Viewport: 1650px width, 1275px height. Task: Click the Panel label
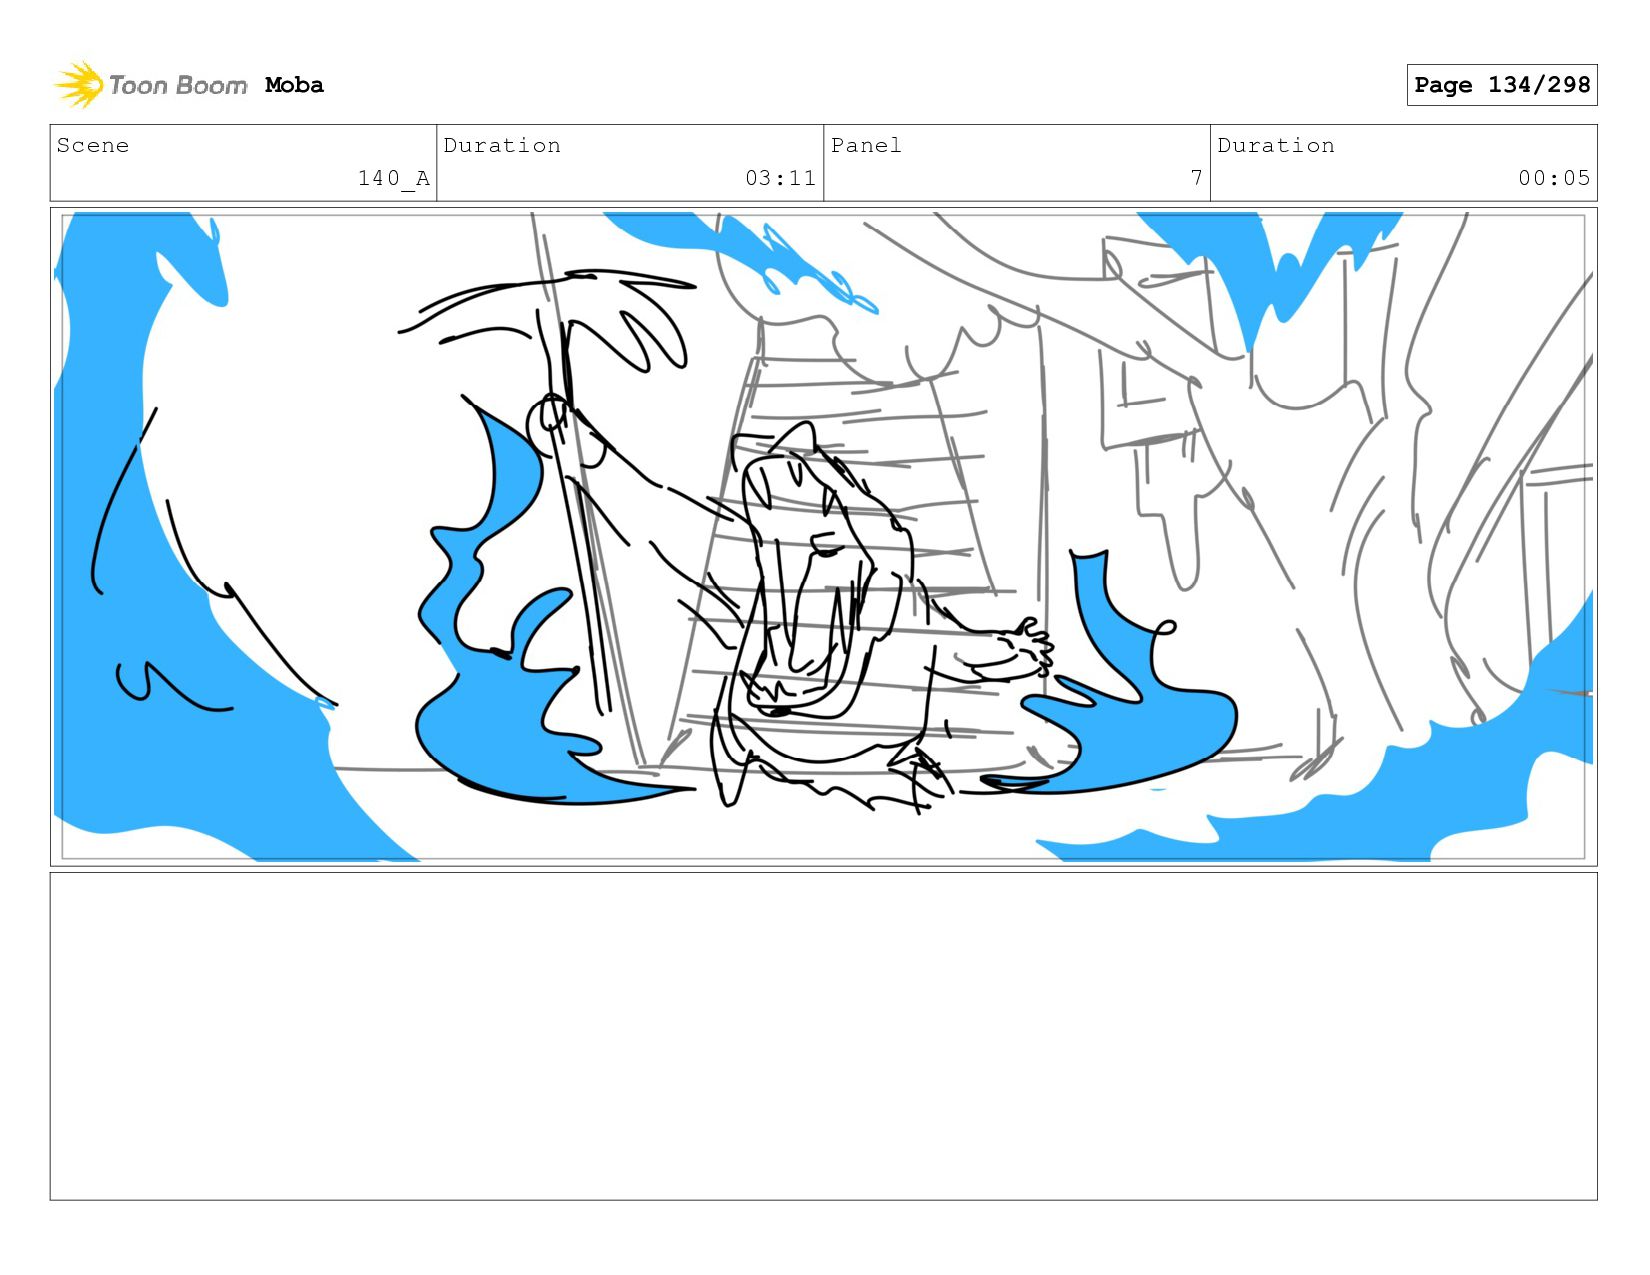tap(866, 145)
